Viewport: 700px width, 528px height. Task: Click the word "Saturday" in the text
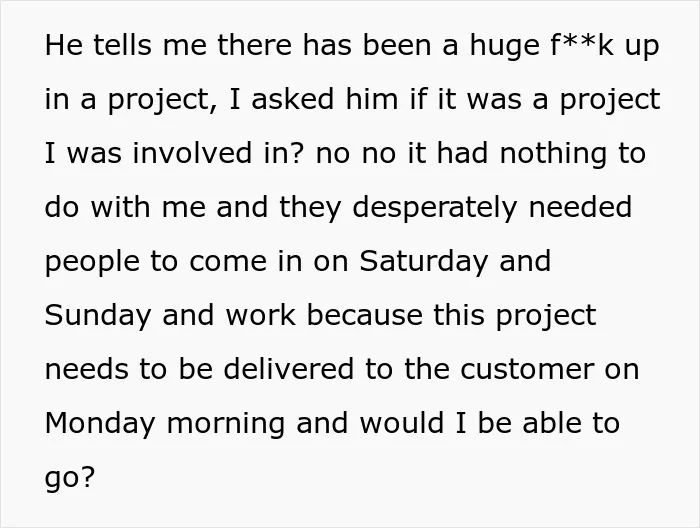[424, 262]
